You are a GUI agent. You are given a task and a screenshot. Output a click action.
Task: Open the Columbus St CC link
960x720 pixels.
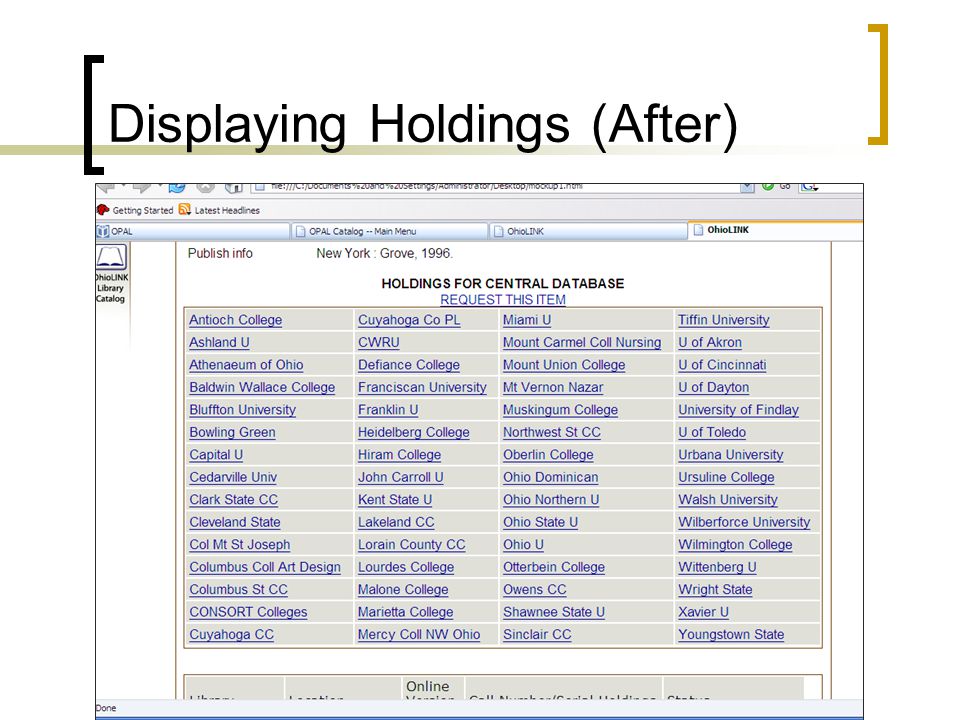[238, 590]
